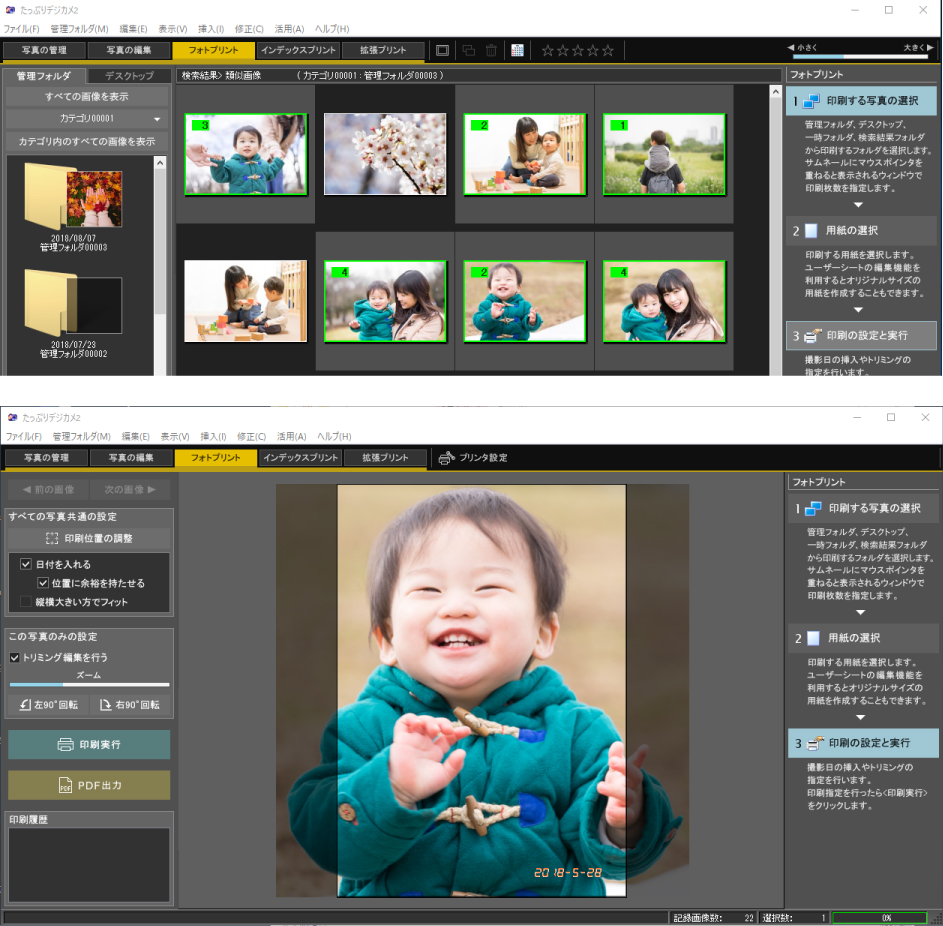Rotate the photo left 90° (左90°回転)

[48, 705]
